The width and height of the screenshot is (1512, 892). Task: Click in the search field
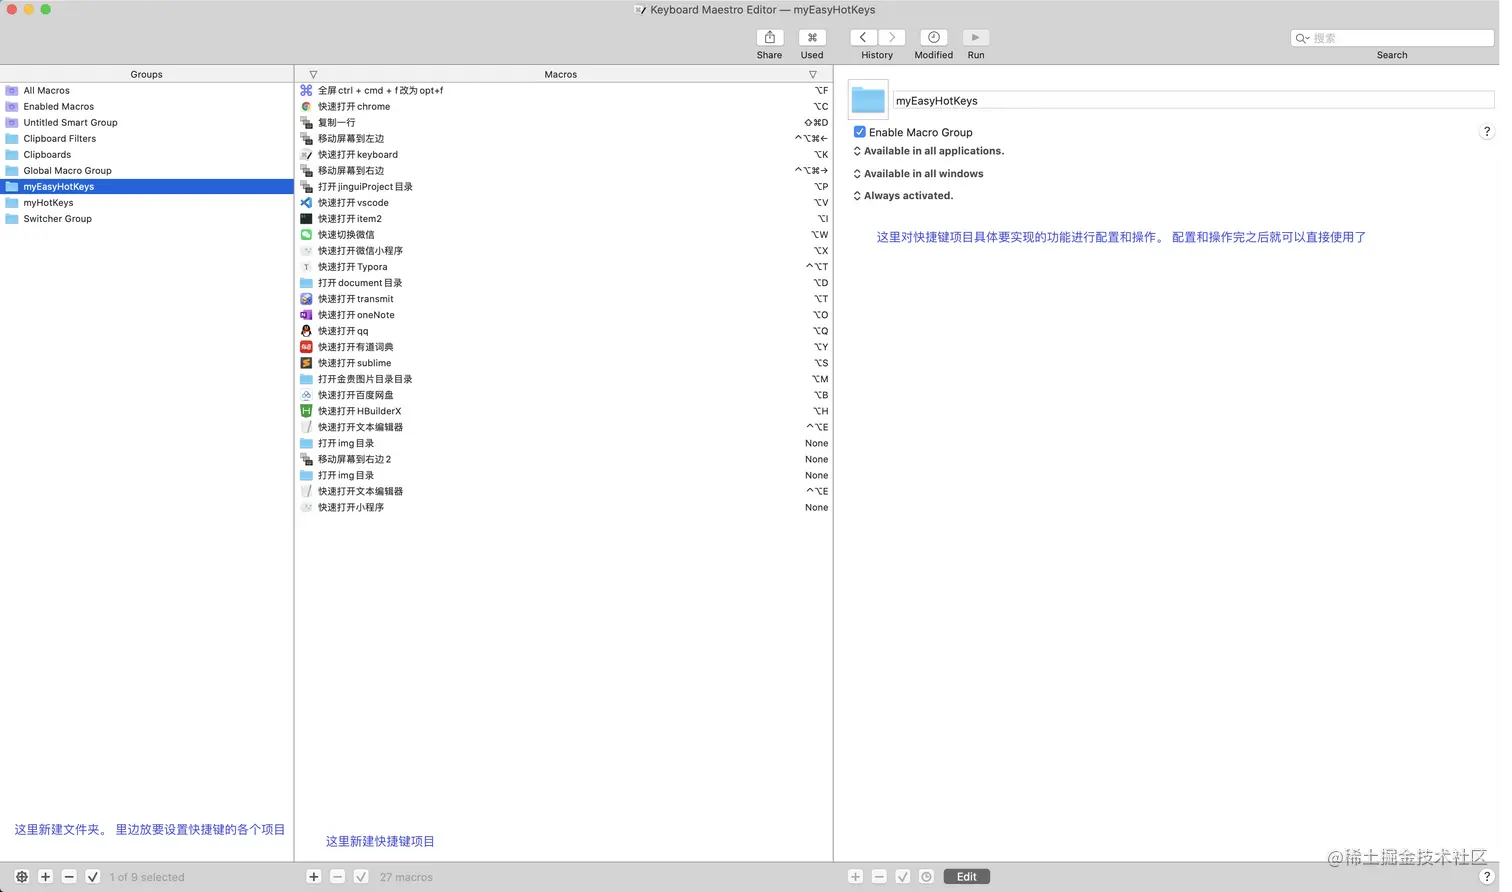pos(1392,38)
